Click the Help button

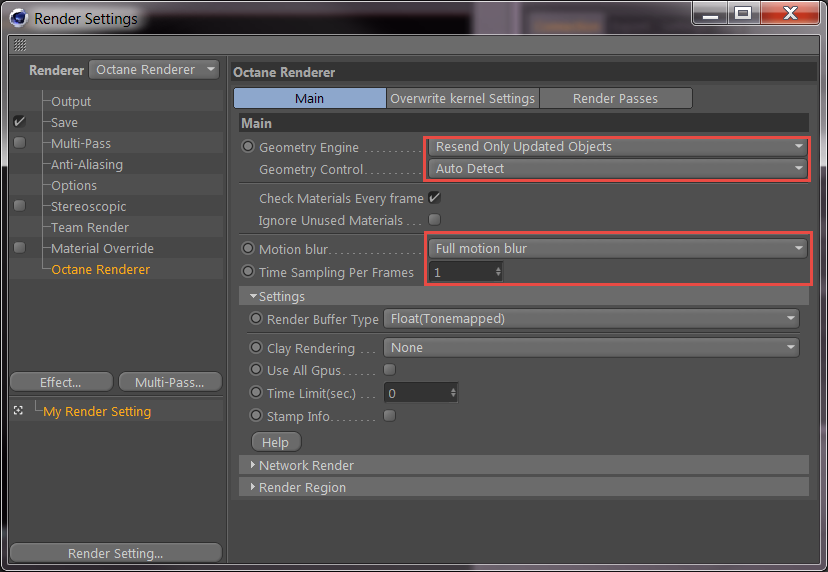276,442
